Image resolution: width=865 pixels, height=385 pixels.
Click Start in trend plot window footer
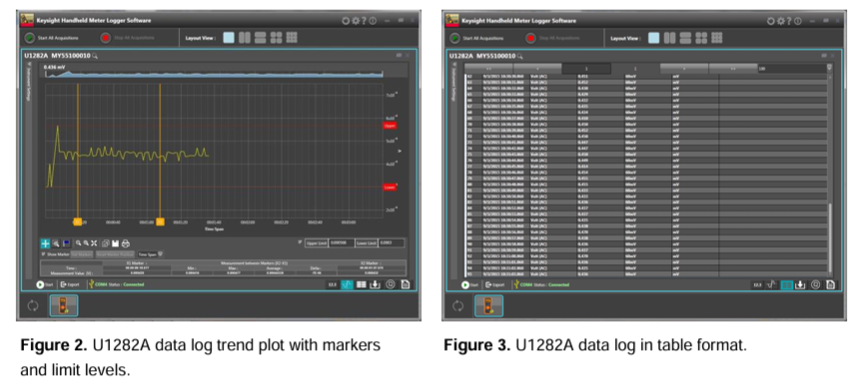tap(45, 285)
